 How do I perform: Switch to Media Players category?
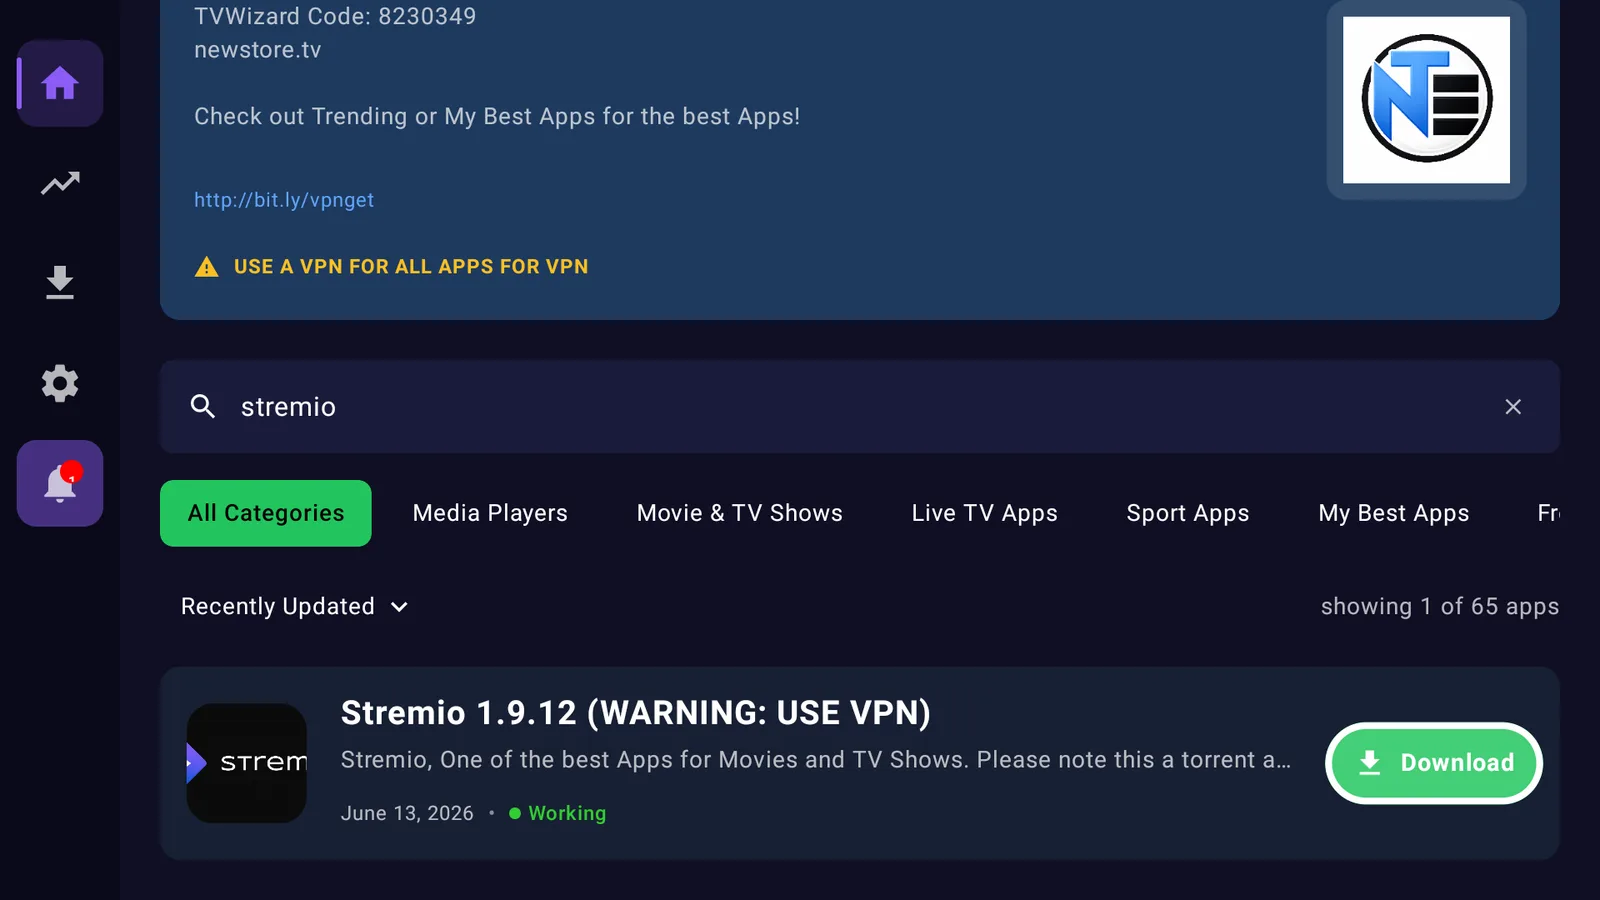[490, 513]
